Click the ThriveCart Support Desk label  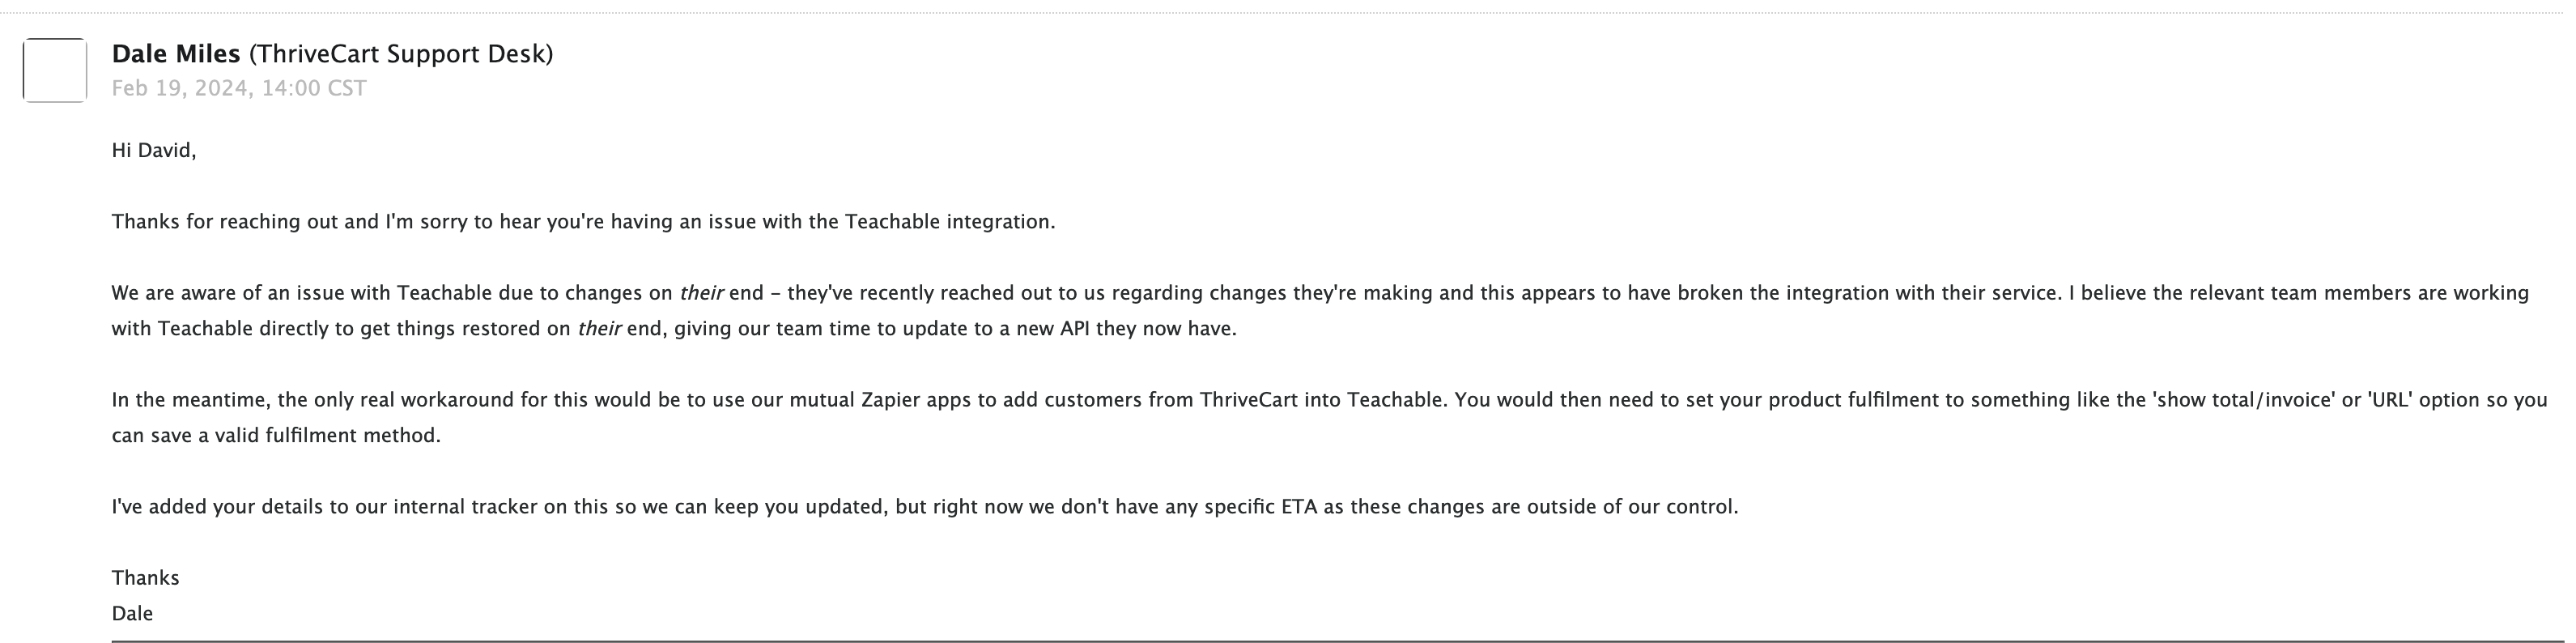tap(401, 54)
